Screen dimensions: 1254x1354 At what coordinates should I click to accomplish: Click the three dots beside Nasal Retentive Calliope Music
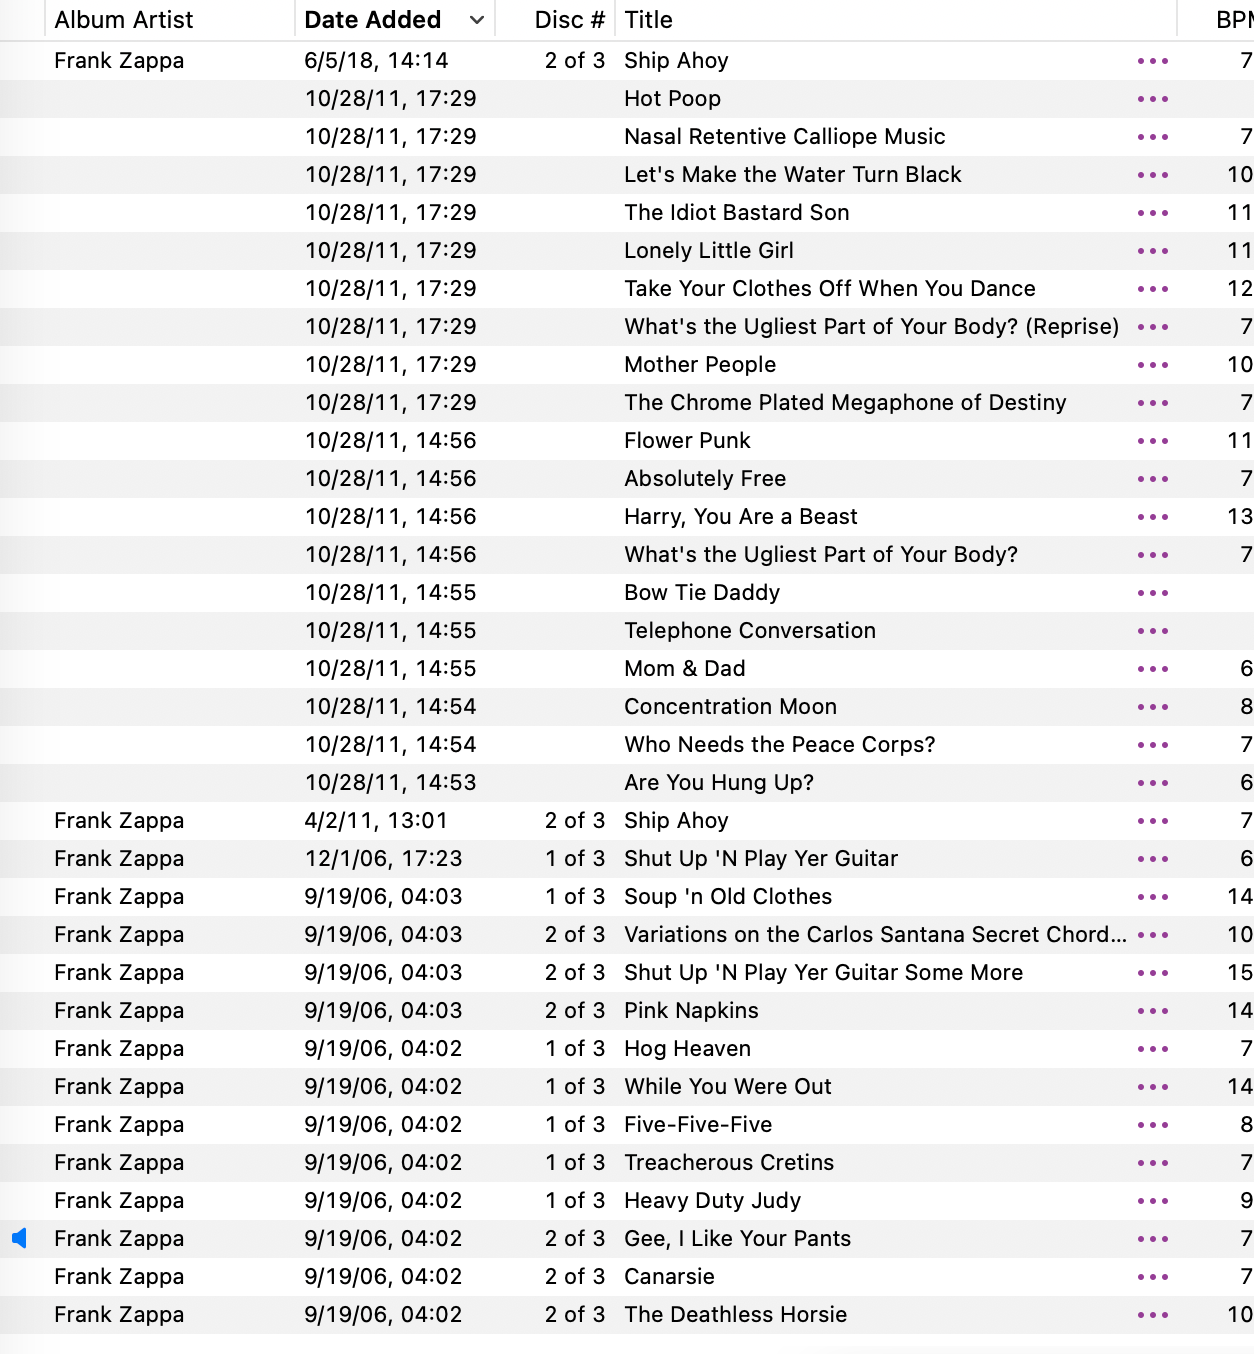[x=1153, y=137]
